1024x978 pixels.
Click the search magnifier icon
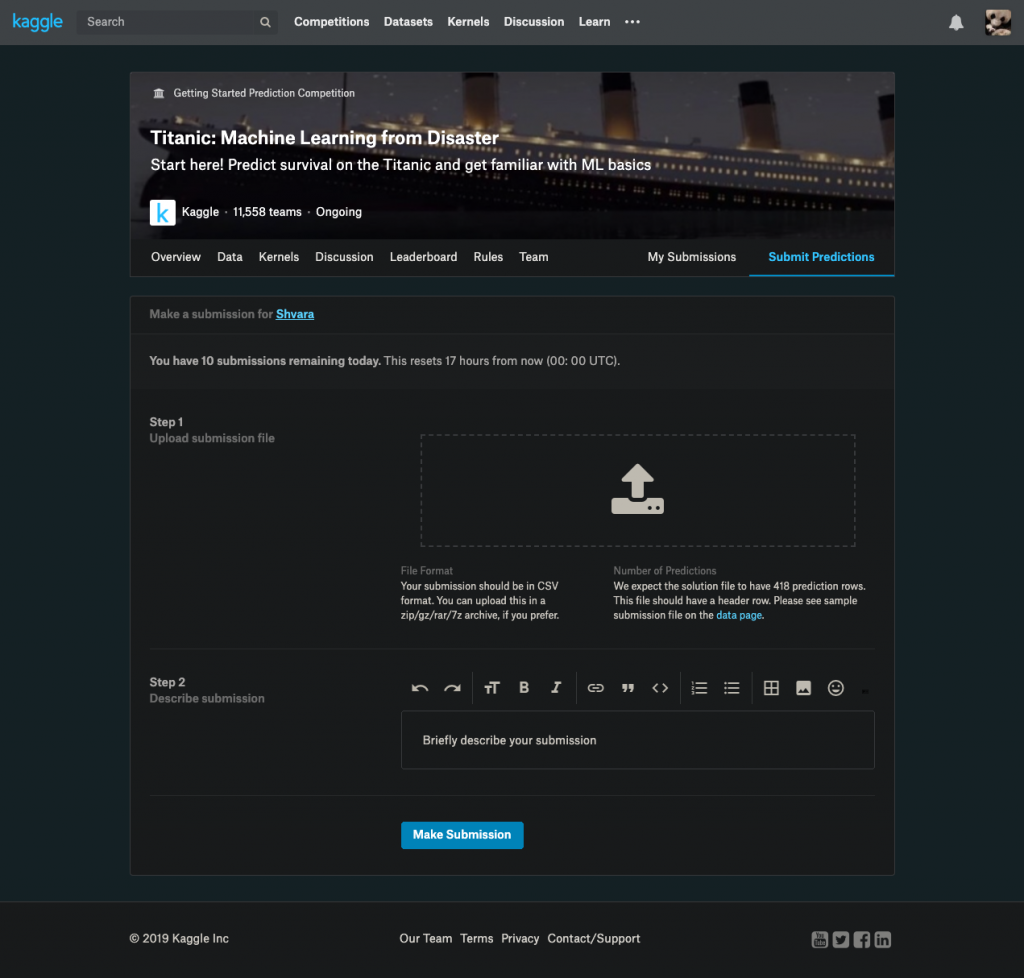(x=265, y=22)
